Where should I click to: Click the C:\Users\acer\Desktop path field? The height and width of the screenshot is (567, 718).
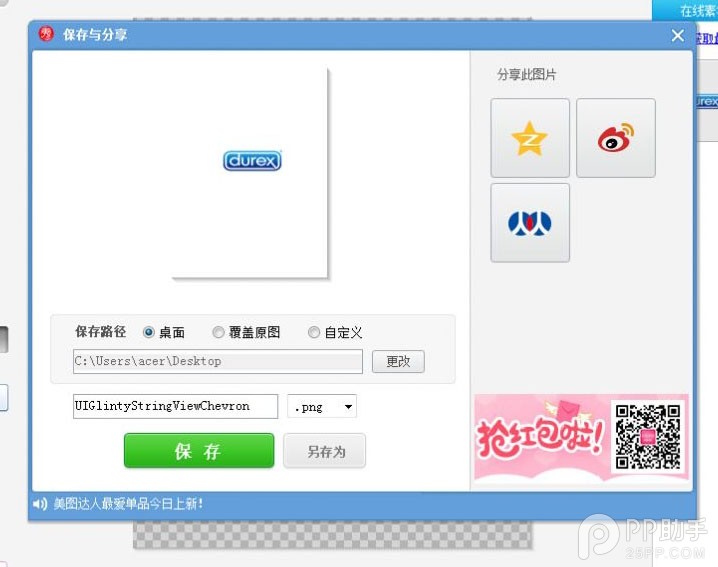pyautogui.click(x=218, y=361)
